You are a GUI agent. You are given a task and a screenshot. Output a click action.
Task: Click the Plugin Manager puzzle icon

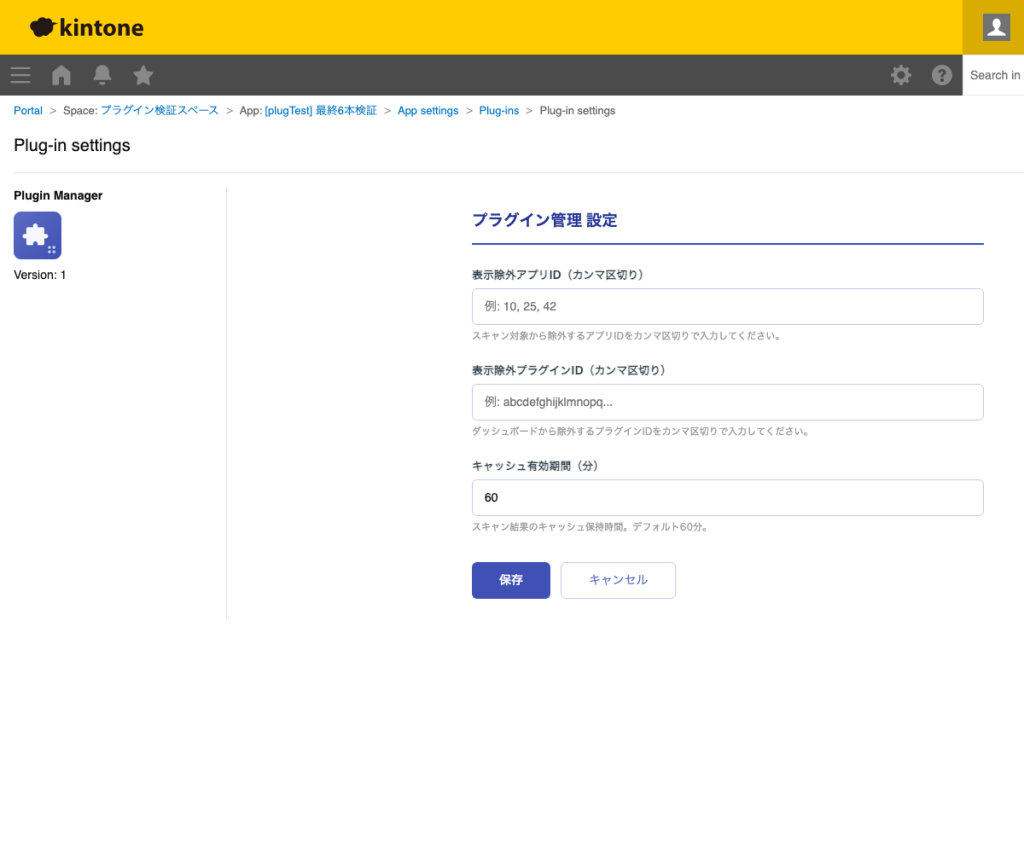pyautogui.click(x=37, y=234)
